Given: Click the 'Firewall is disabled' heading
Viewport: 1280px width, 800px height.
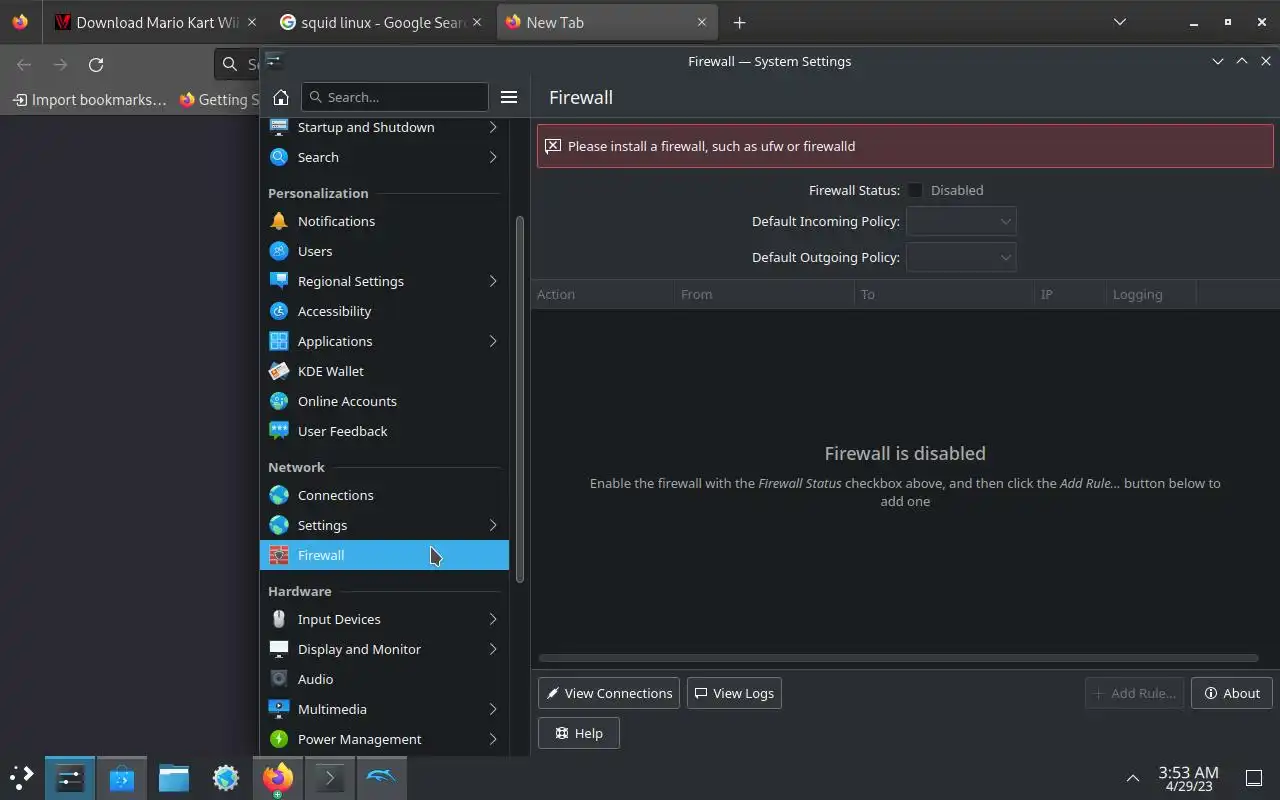Looking at the screenshot, I should (905, 453).
